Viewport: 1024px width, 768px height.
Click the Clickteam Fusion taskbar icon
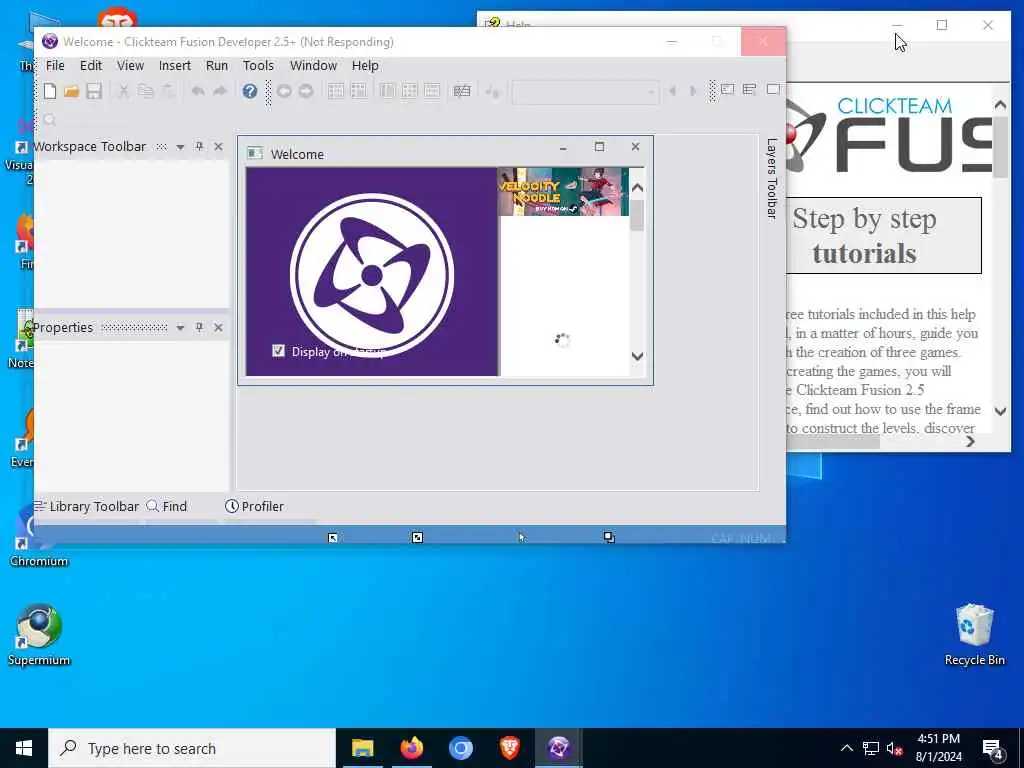(x=559, y=748)
